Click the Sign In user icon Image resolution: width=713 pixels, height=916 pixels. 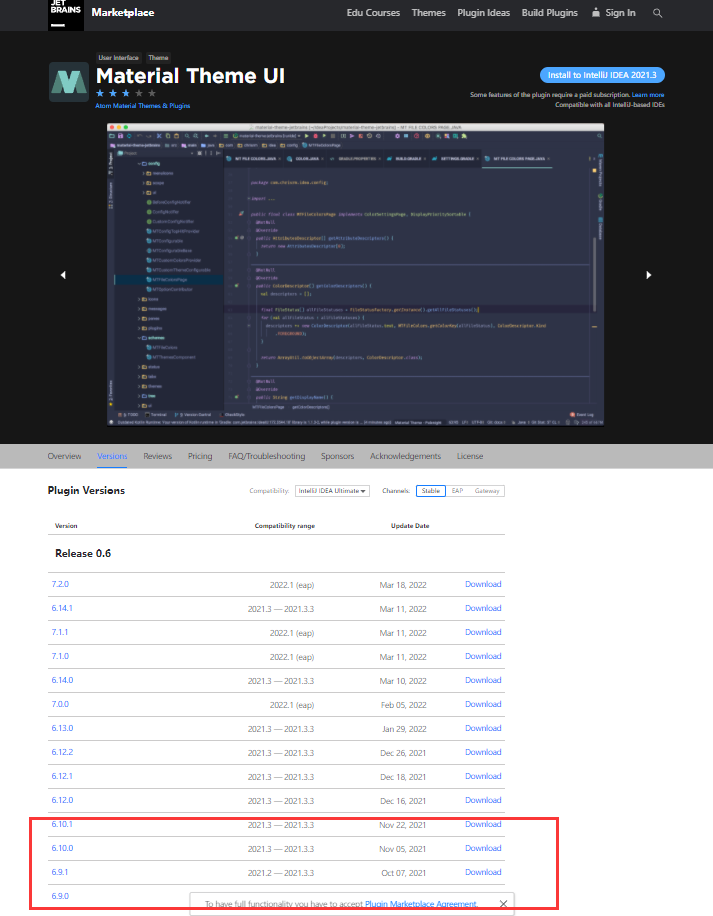[596, 12]
